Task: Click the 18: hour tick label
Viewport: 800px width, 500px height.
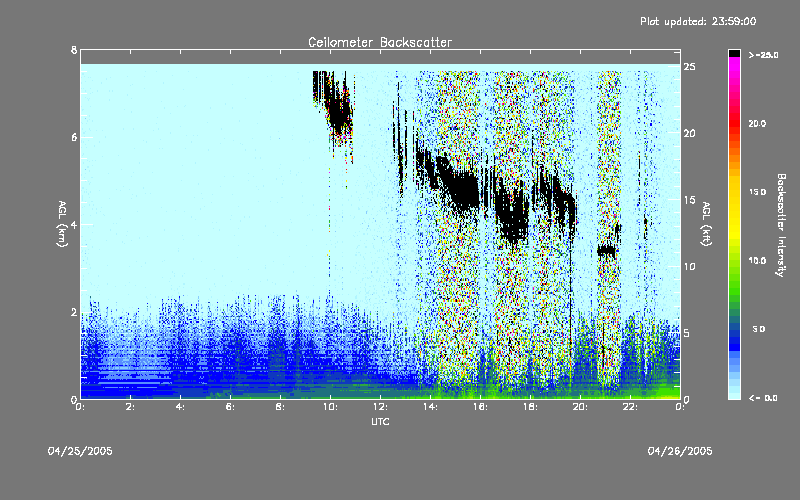Action: point(530,407)
